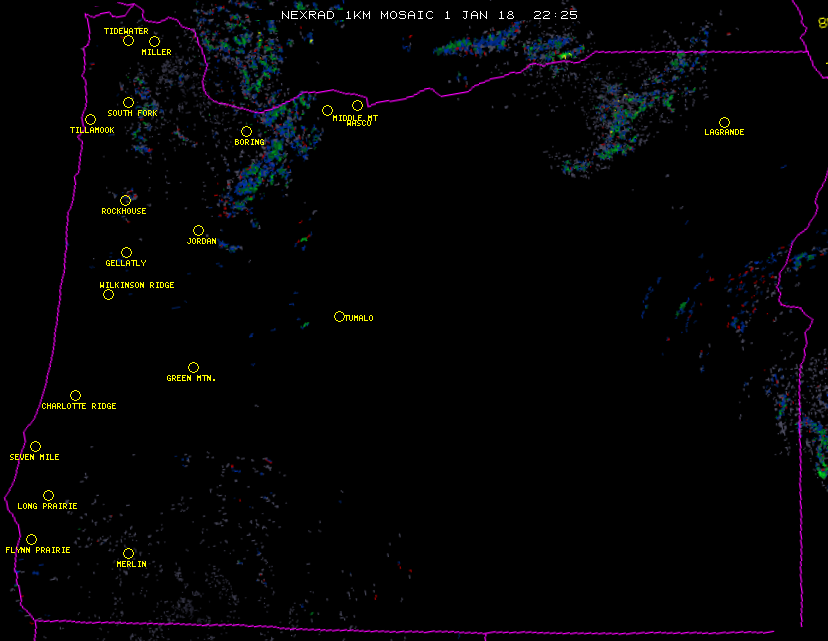Screen dimensions: 828x641
Task: Select the Charlotte Ridge station marker
Action: [x=75, y=395]
